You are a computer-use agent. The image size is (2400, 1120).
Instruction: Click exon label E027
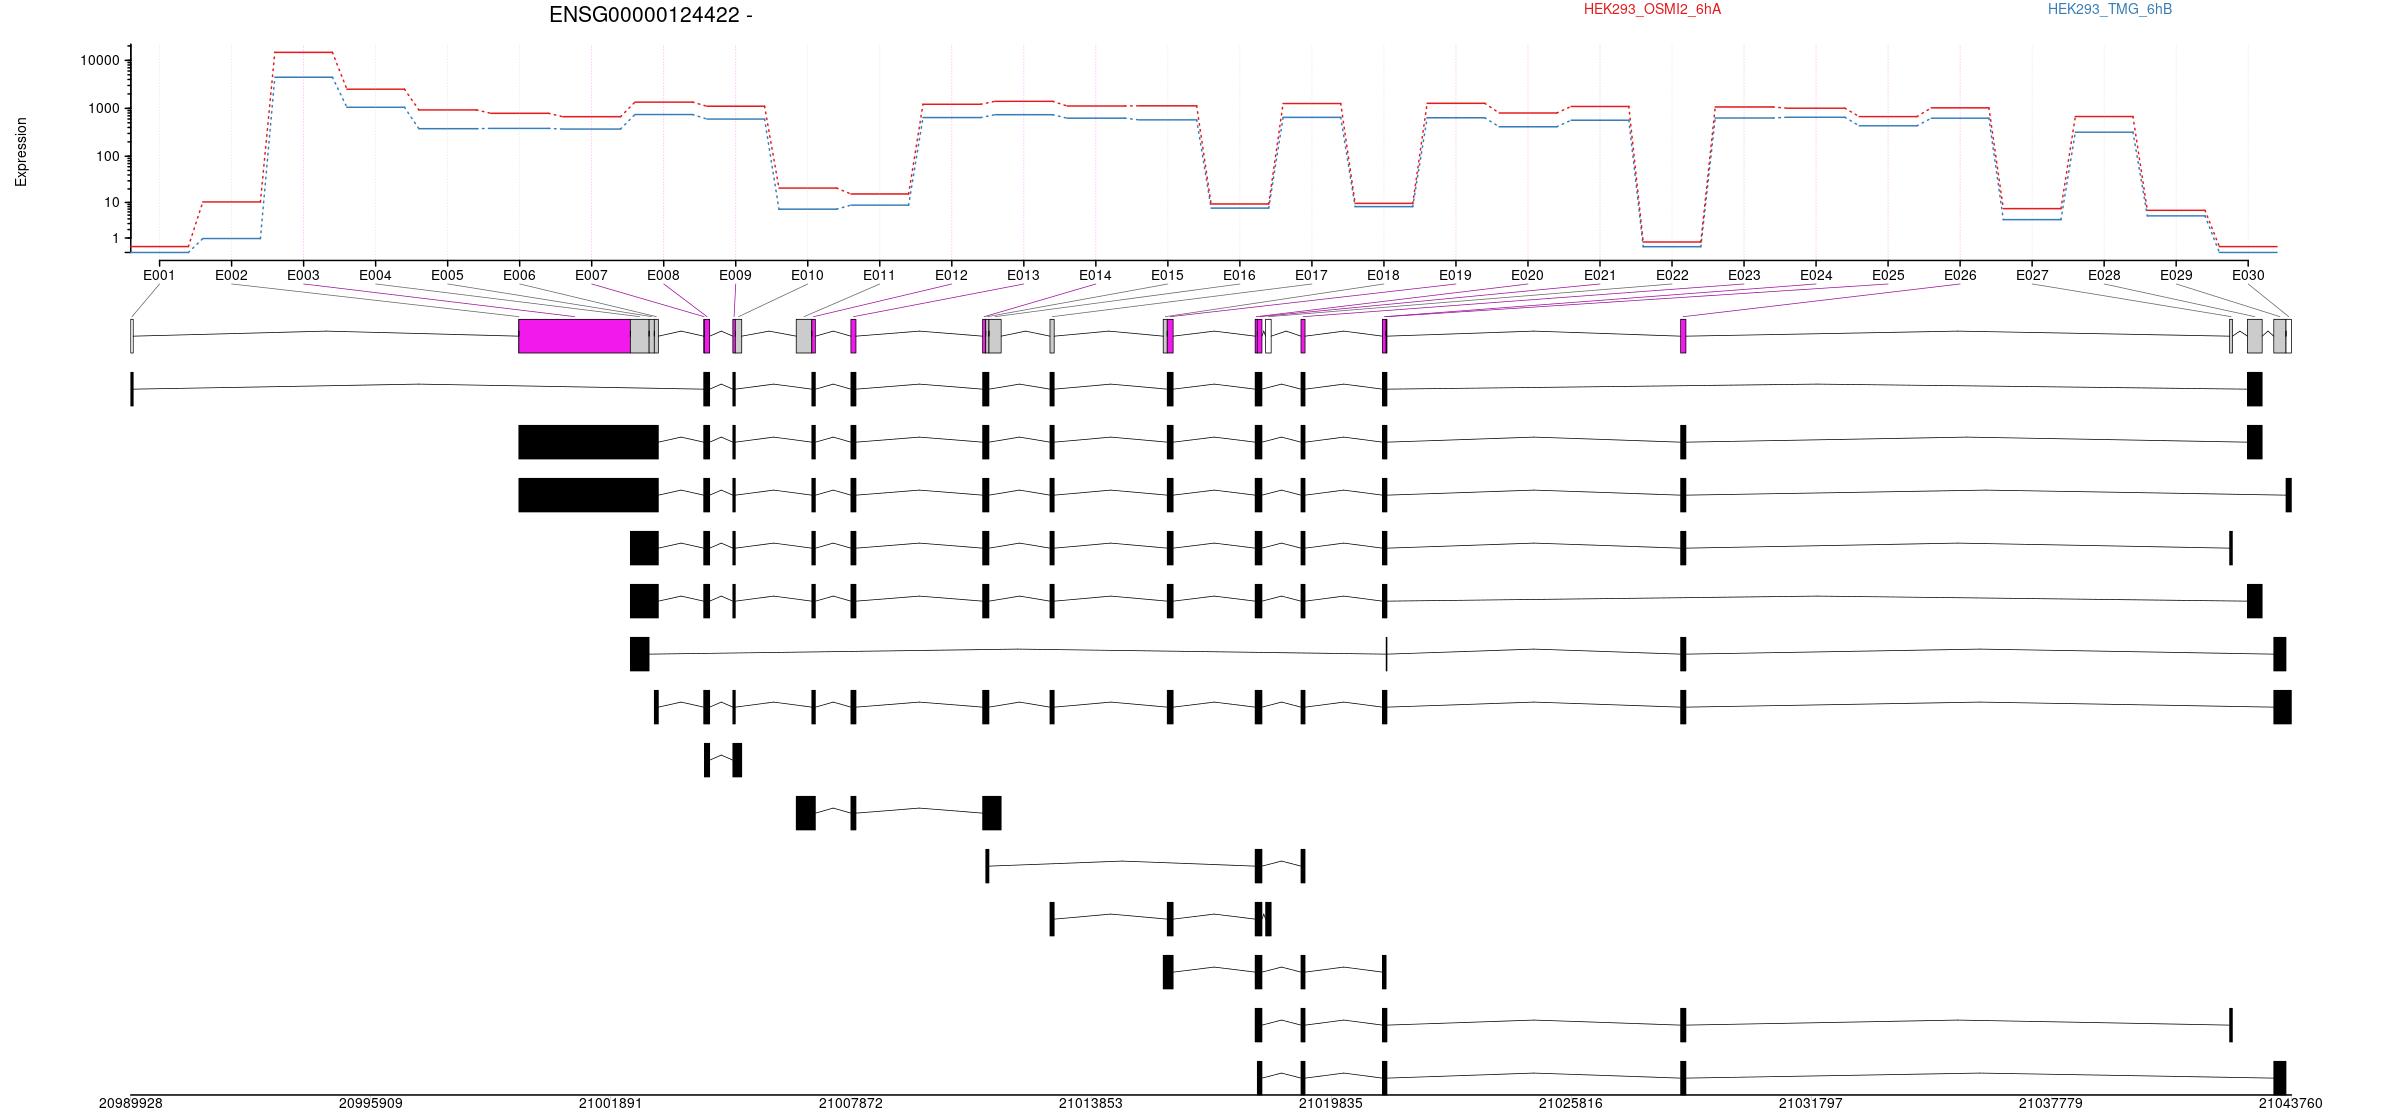coord(2032,275)
